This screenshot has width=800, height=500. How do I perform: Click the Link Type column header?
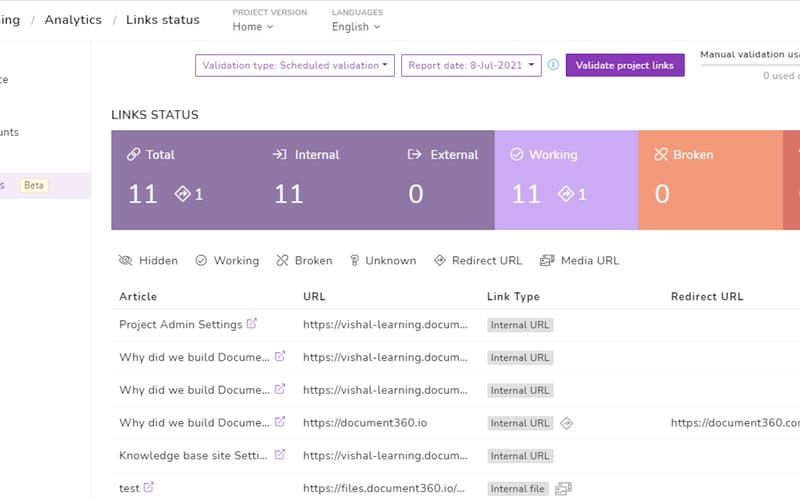click(x=513, y=296)
